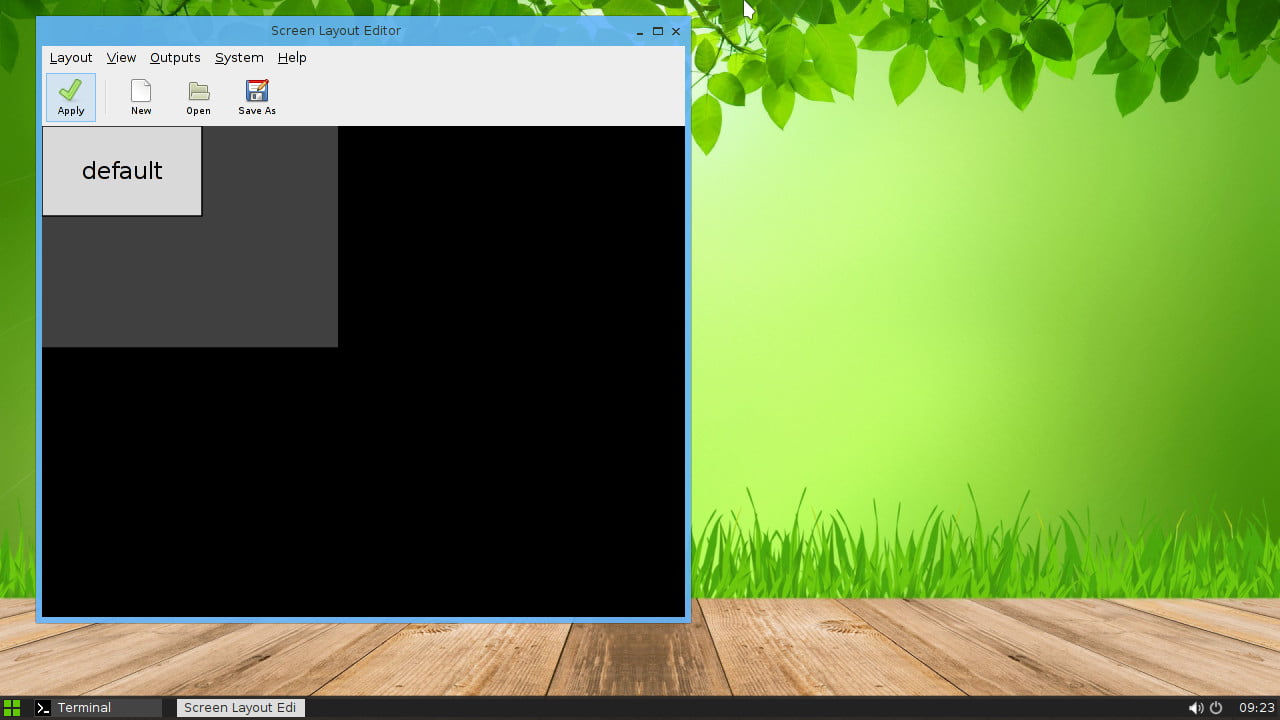Open the Layout menu

71,58
